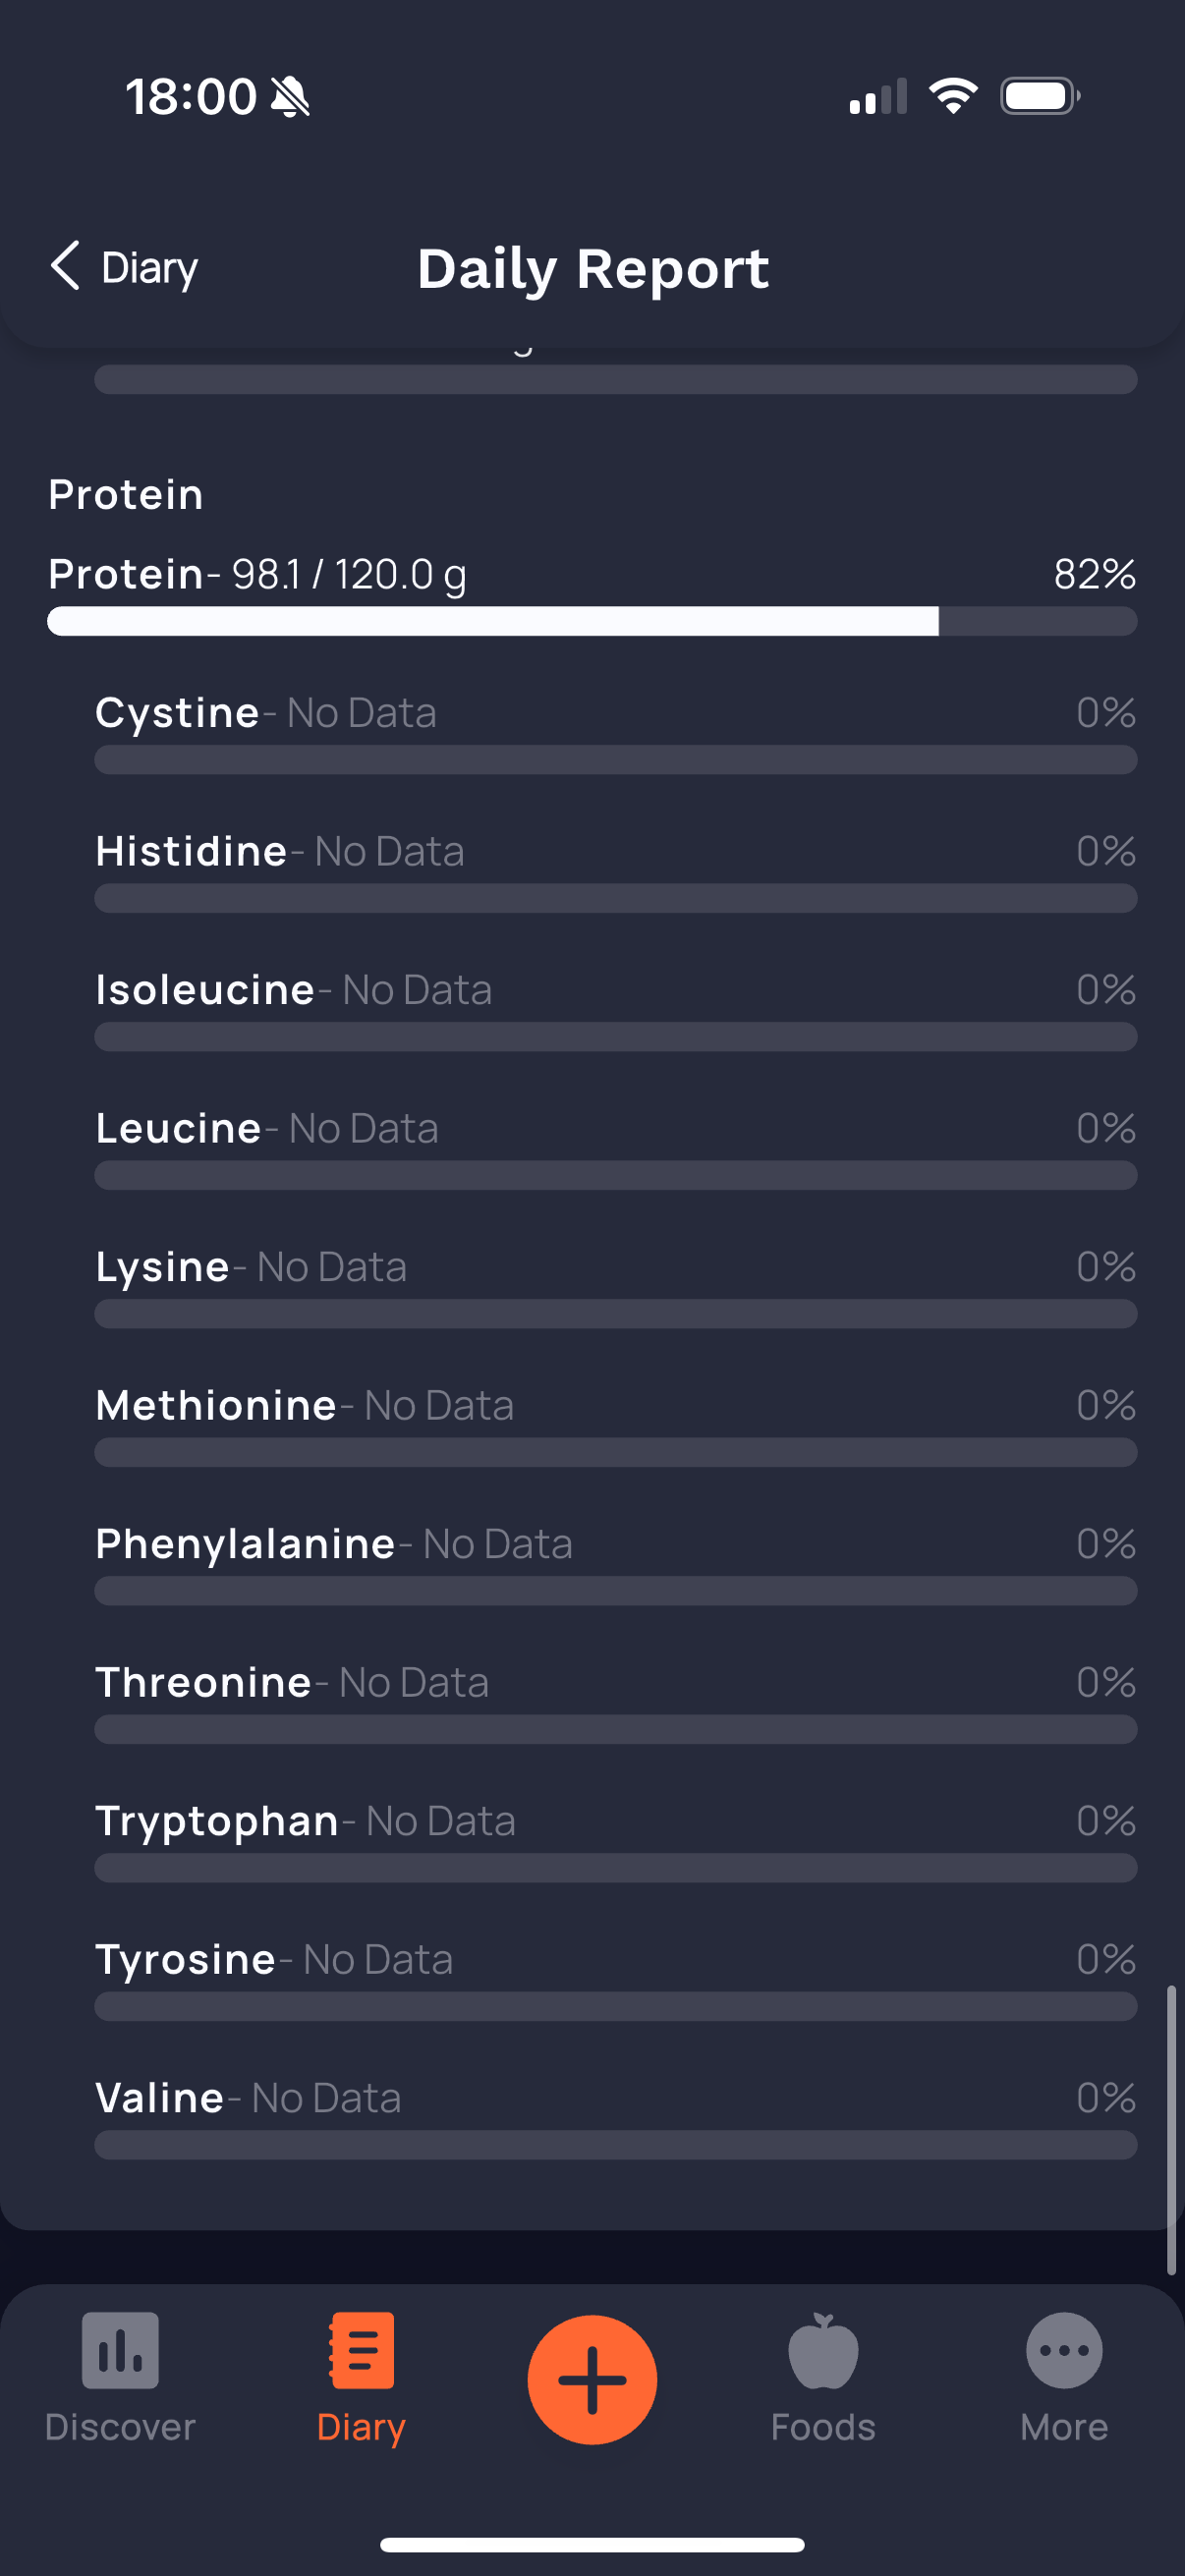
Task: Tap the Daily Report title
Action: 593,268
